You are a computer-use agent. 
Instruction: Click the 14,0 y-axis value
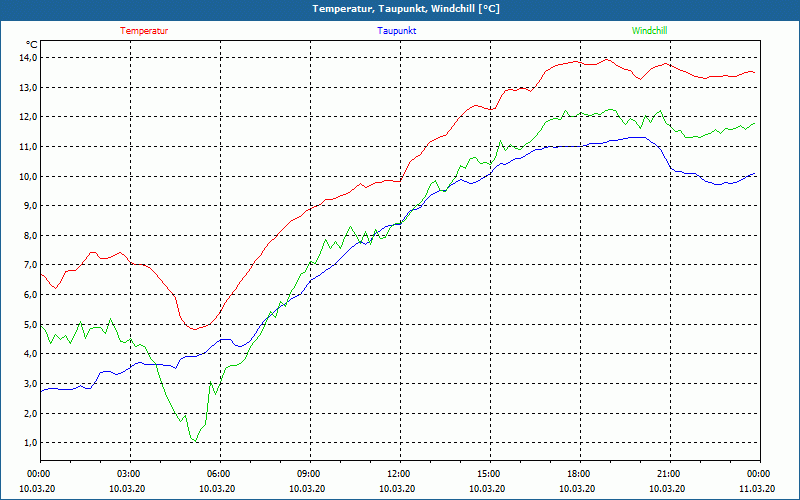pos(28,58)
